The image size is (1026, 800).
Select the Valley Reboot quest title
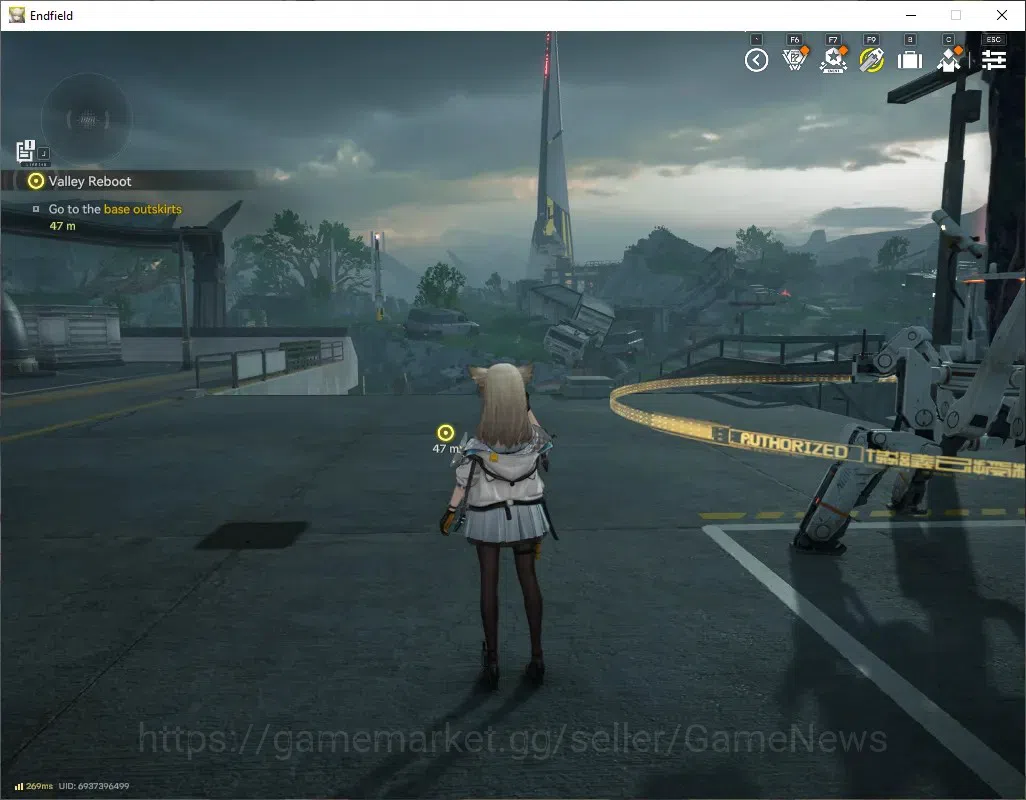pyautogui.click(x=90, y=181)
